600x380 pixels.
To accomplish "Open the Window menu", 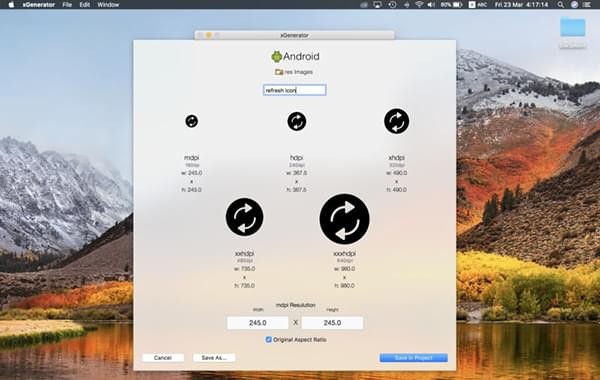I will tap(108, 5).
